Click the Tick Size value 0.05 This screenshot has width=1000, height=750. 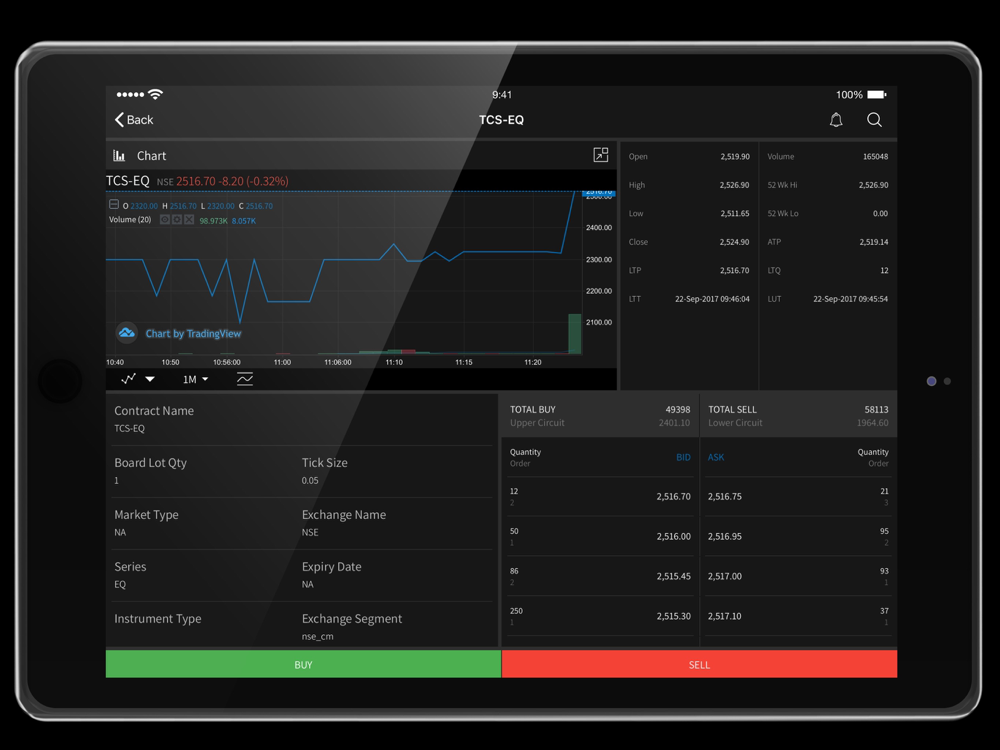310,480
